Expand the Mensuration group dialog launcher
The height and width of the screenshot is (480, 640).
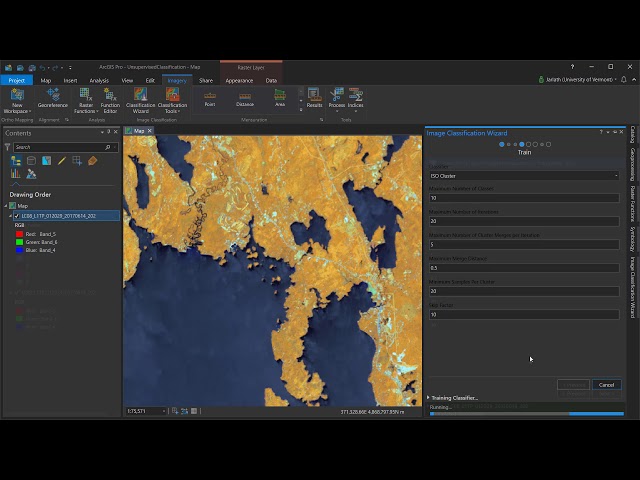pyautogui.click(x=322, y=120)
